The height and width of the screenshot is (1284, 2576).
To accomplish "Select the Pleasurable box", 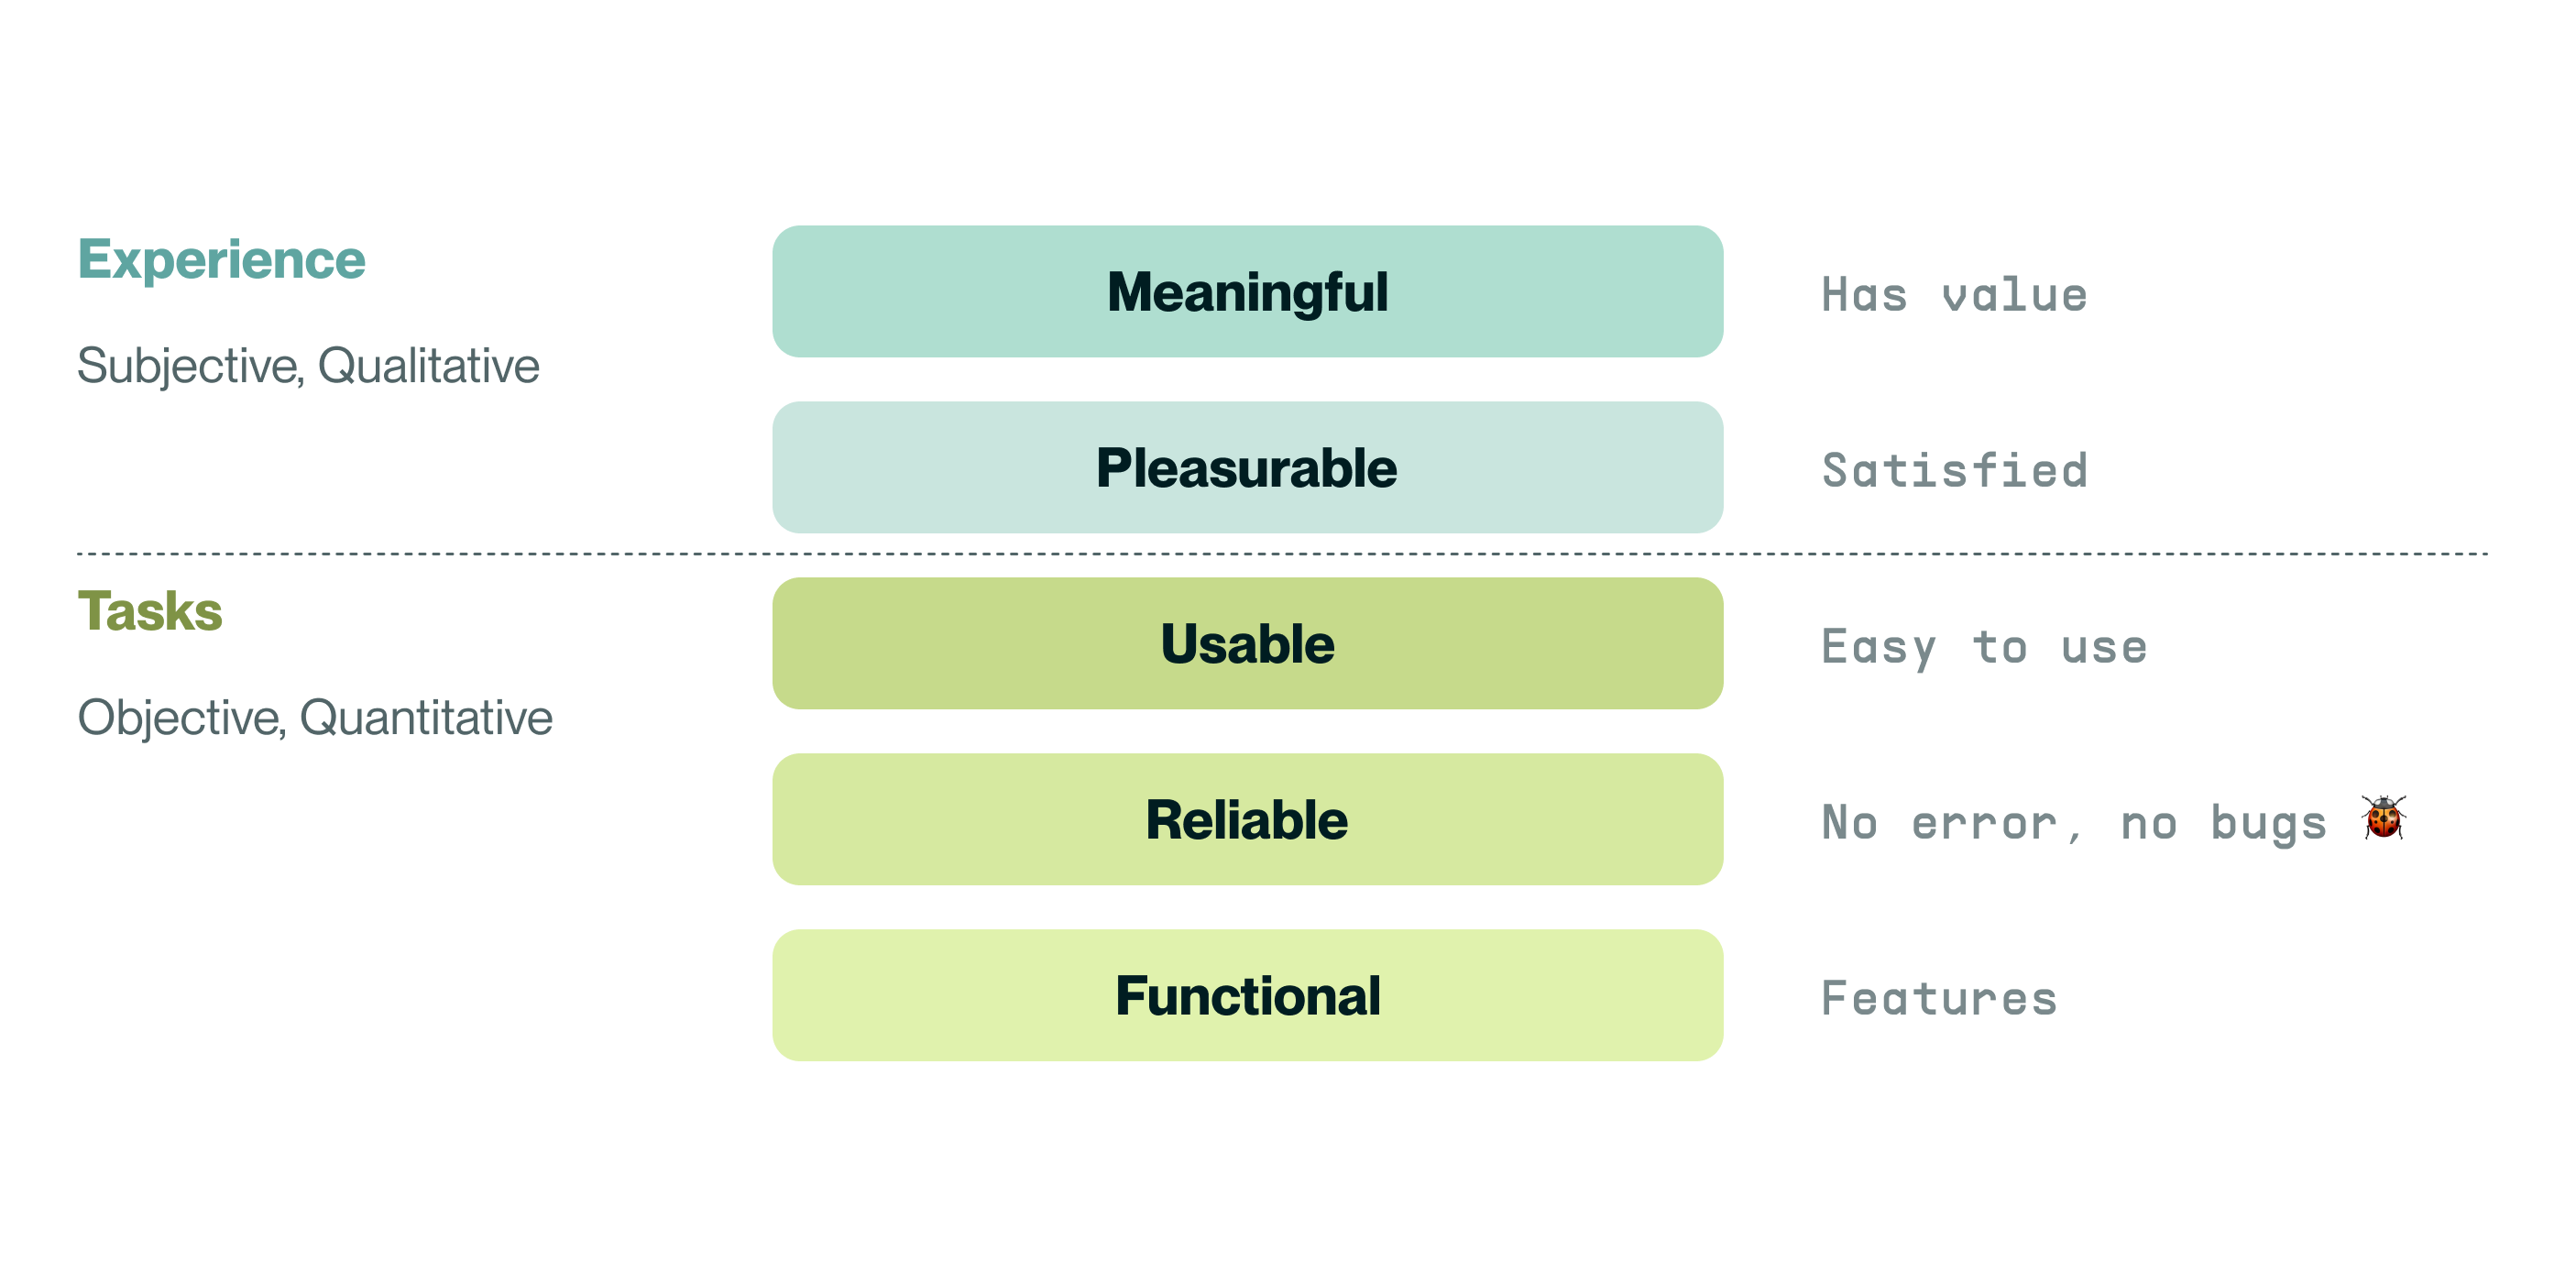I will point(1247,467).
